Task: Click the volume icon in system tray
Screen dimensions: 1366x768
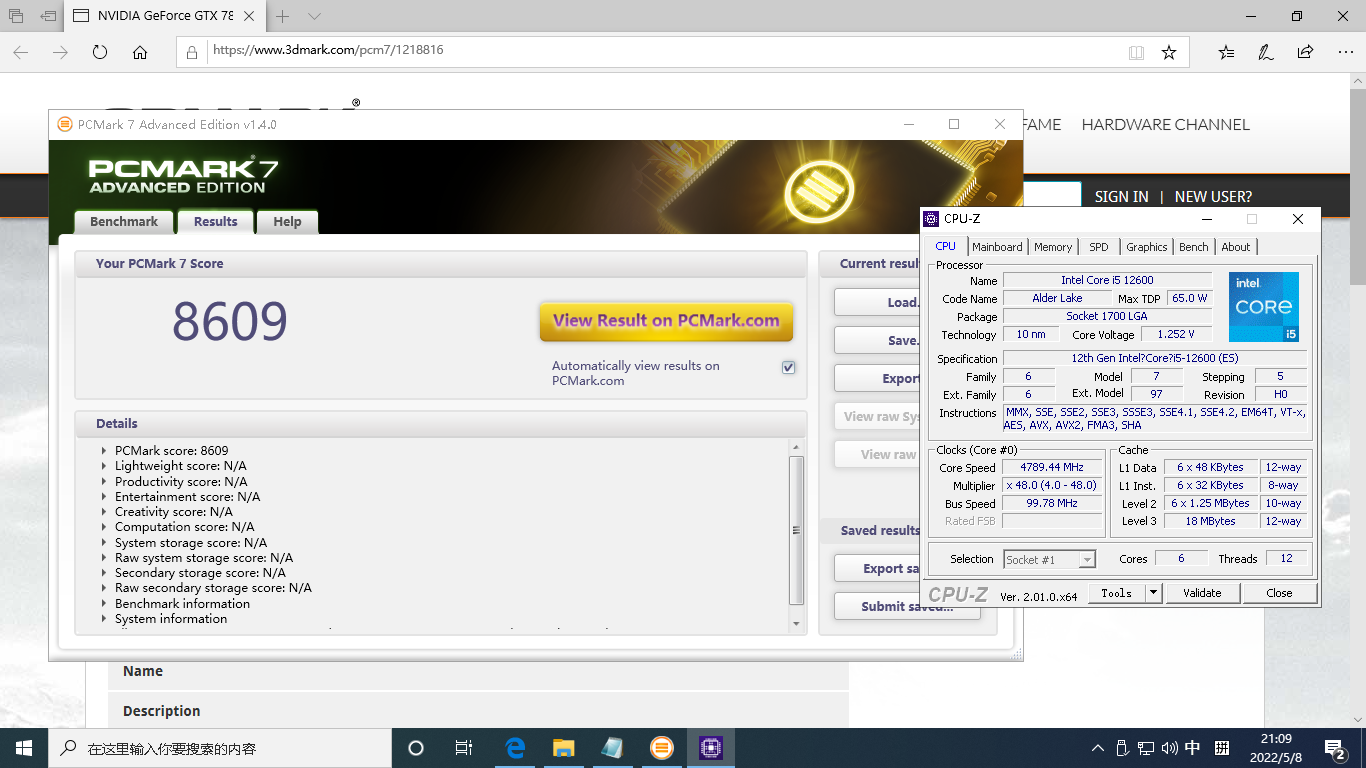Action: (x=1169, y=748)
